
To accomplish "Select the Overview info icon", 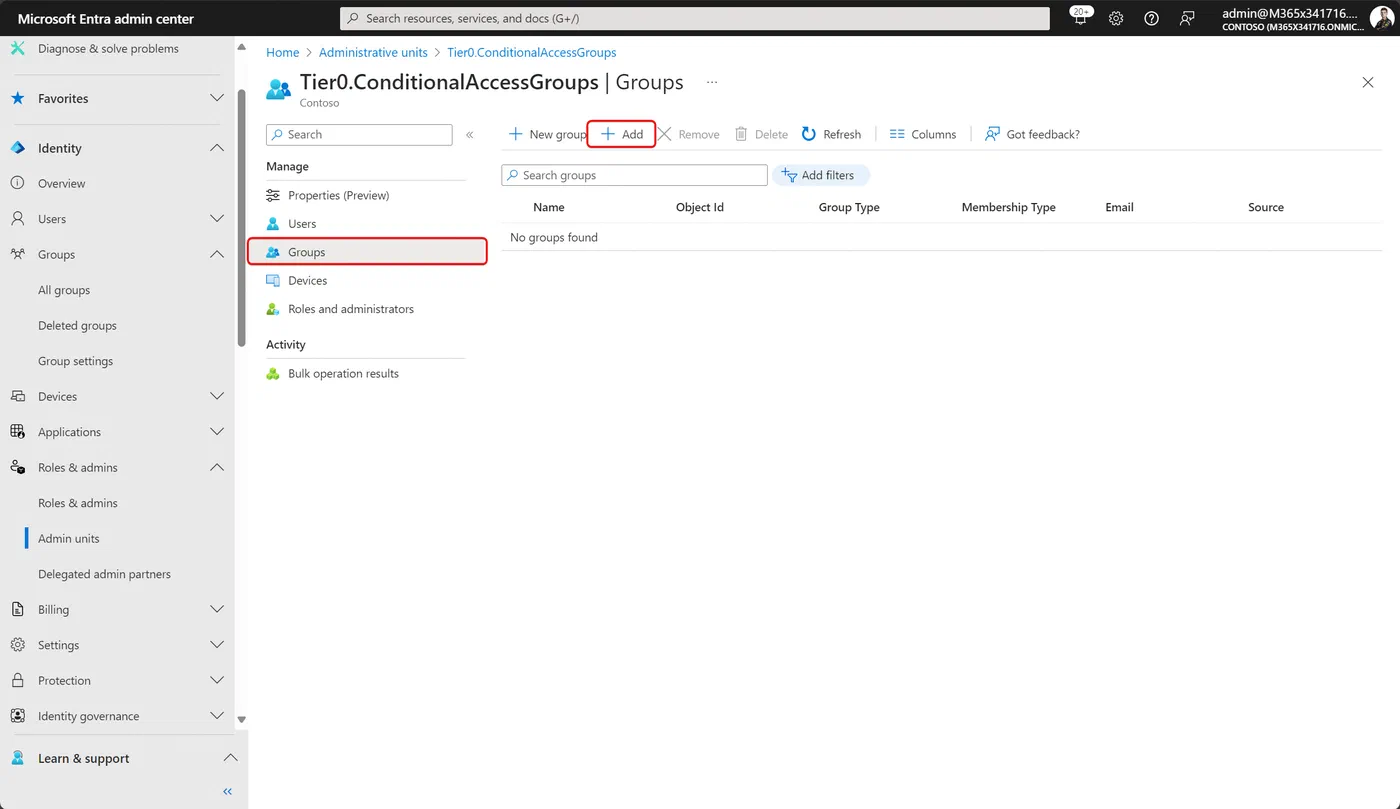I will click(x=17, y=183).
